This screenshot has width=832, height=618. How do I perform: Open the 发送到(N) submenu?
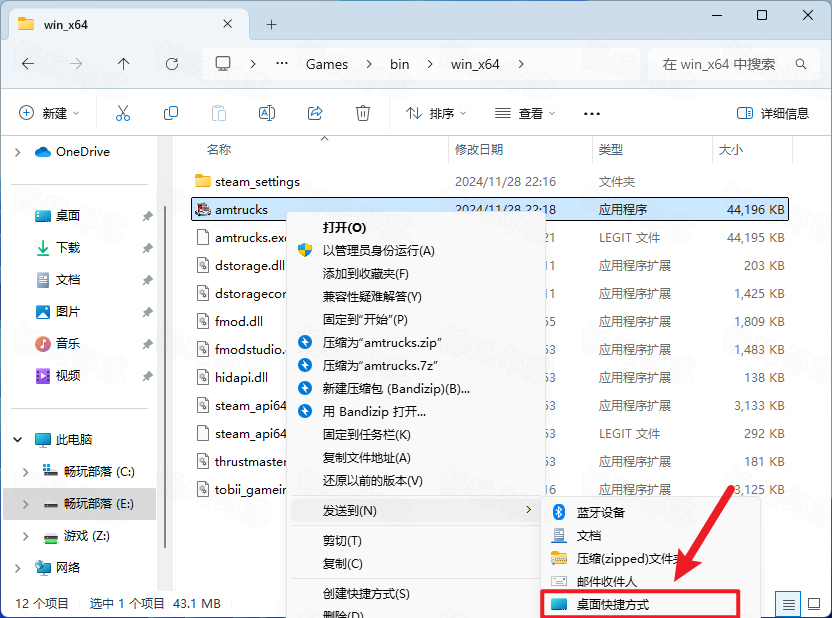coord(416,510)
